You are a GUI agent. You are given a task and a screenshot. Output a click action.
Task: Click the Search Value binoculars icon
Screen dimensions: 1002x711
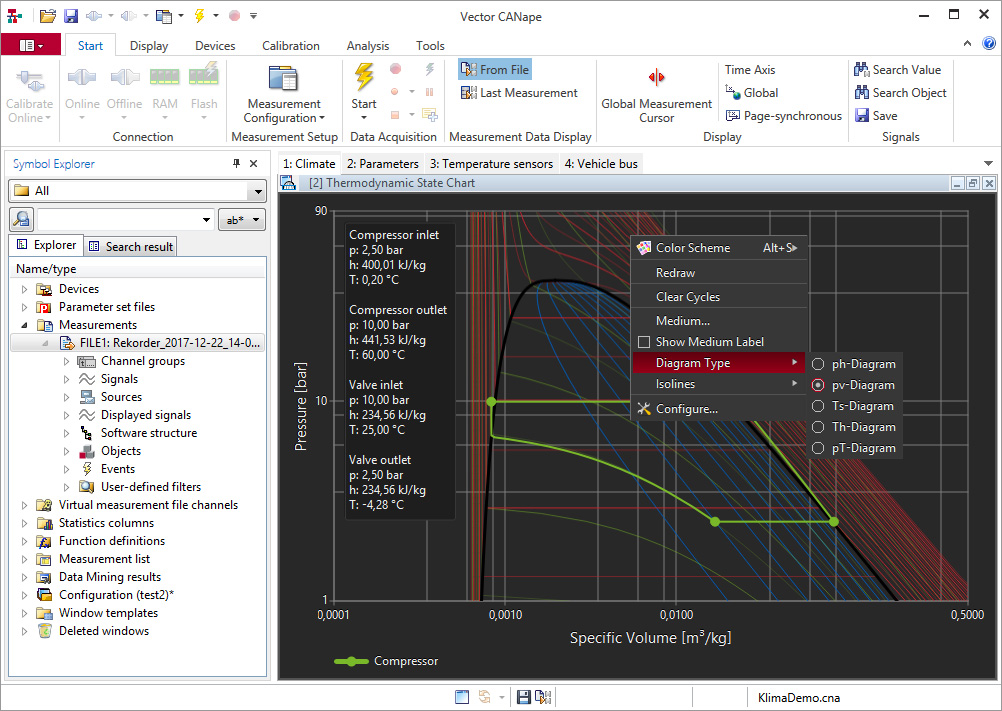pyautogui.click(x=861, y=70)
